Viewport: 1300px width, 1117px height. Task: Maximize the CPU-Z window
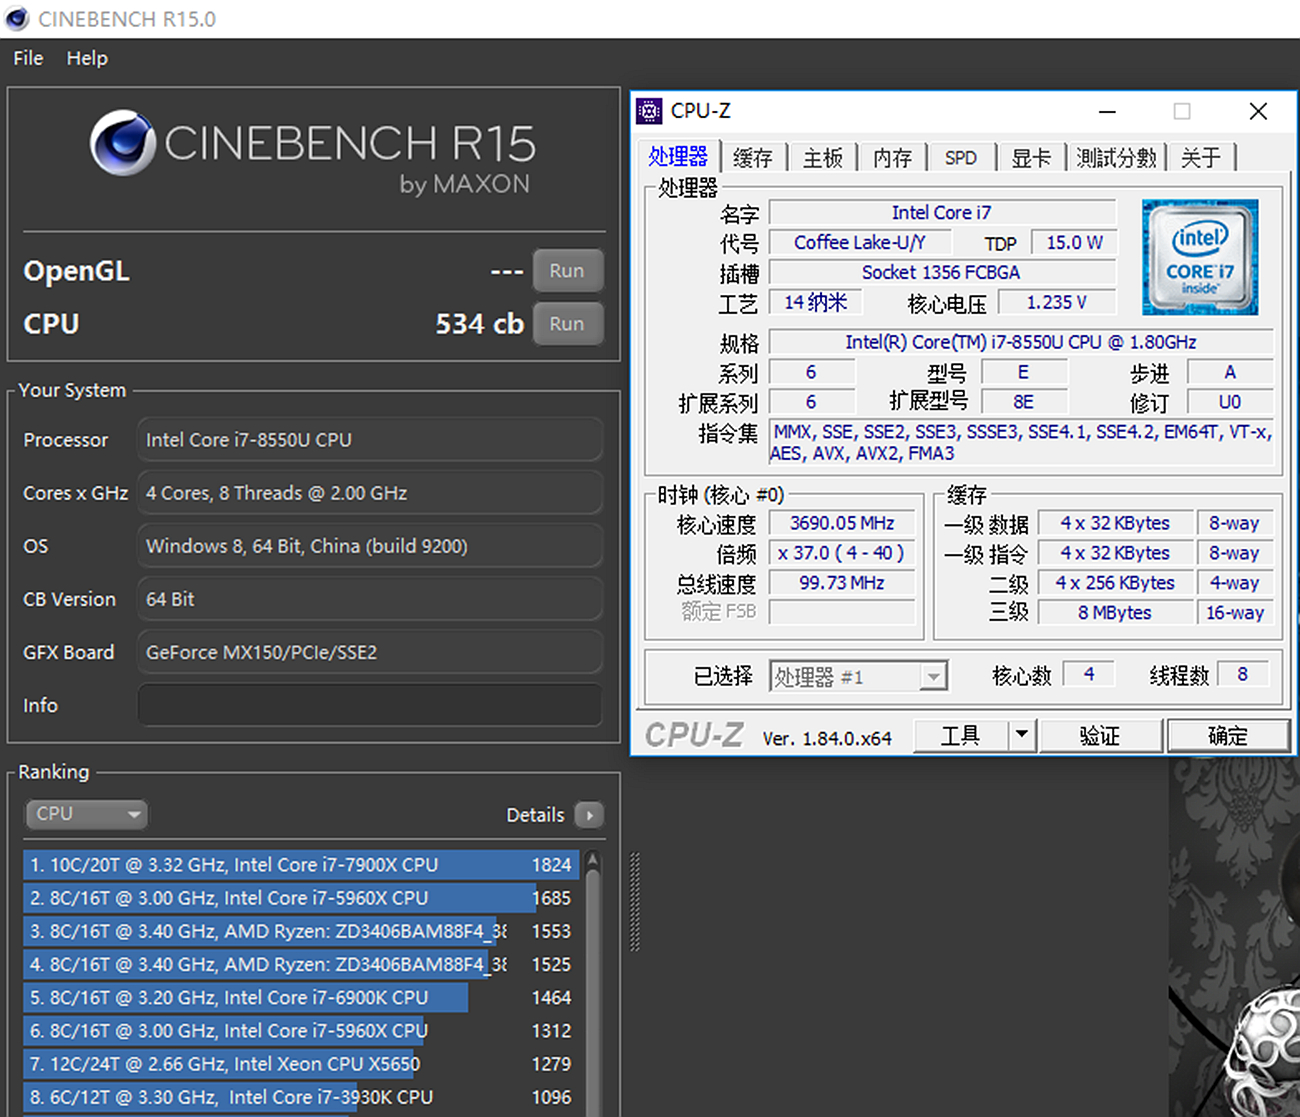(1181, 111)
